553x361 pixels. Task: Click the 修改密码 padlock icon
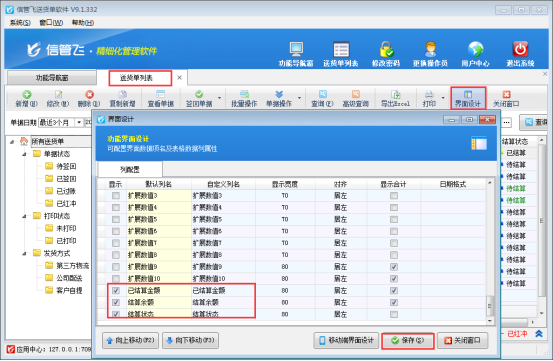[386, 49]
